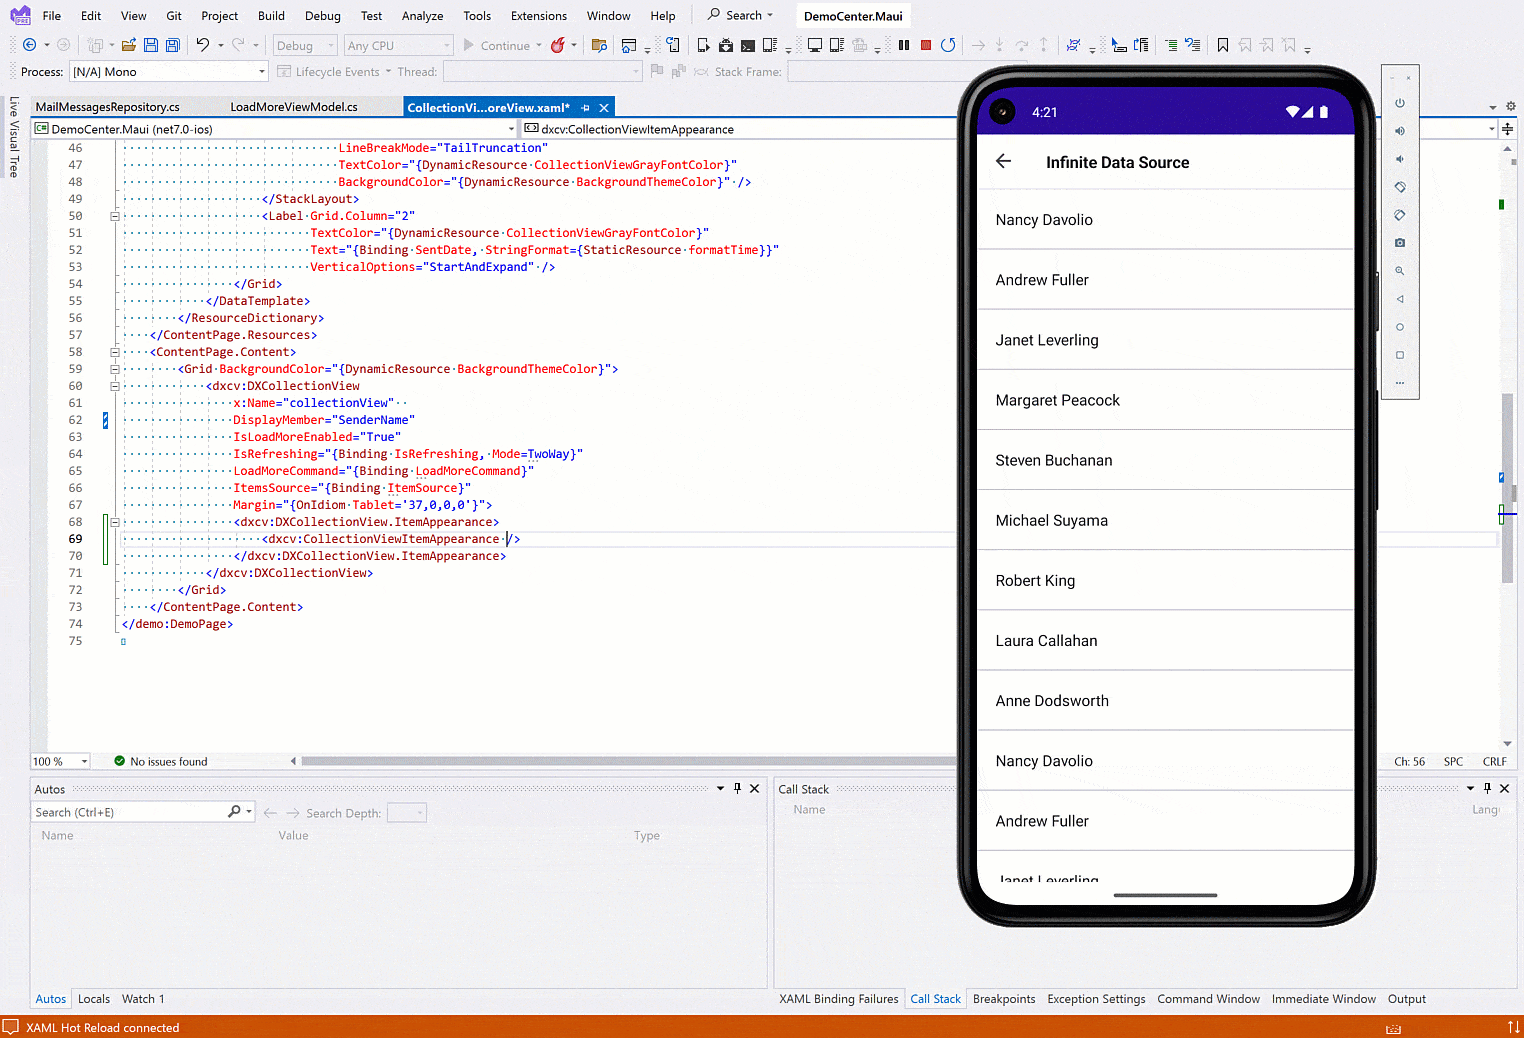Viewport: 1524px width, 1038px height.
Task: Switch to MailMessagesRepository.cs tab
Action: point(108,107)
